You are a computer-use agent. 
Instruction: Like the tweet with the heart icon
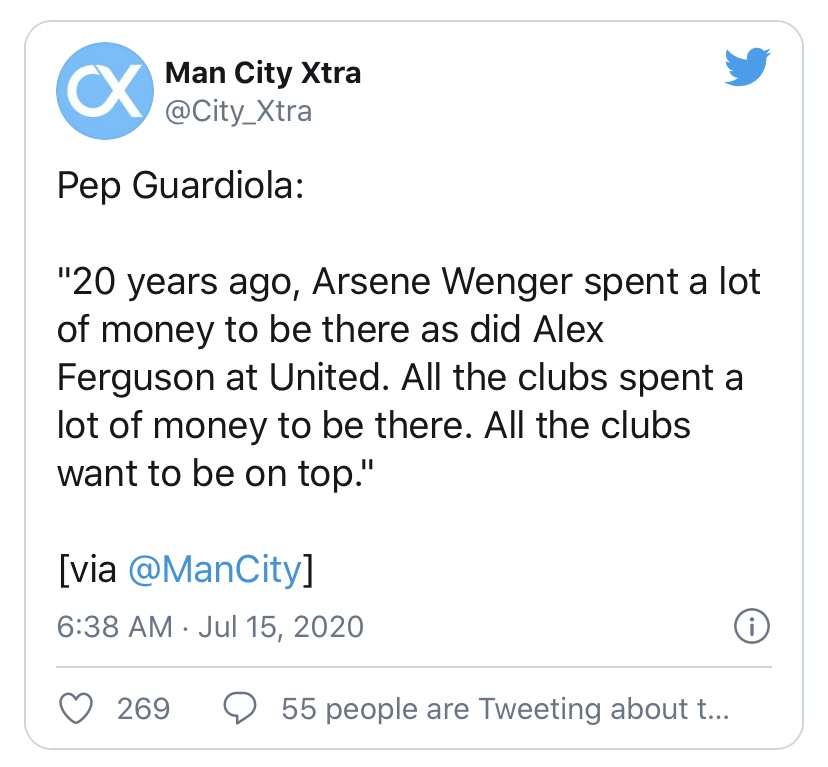75,709
